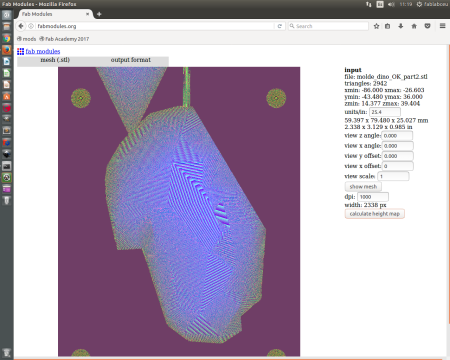Click the fabmodules.org address bar
The image size is (450, 360).
[155, 26]
